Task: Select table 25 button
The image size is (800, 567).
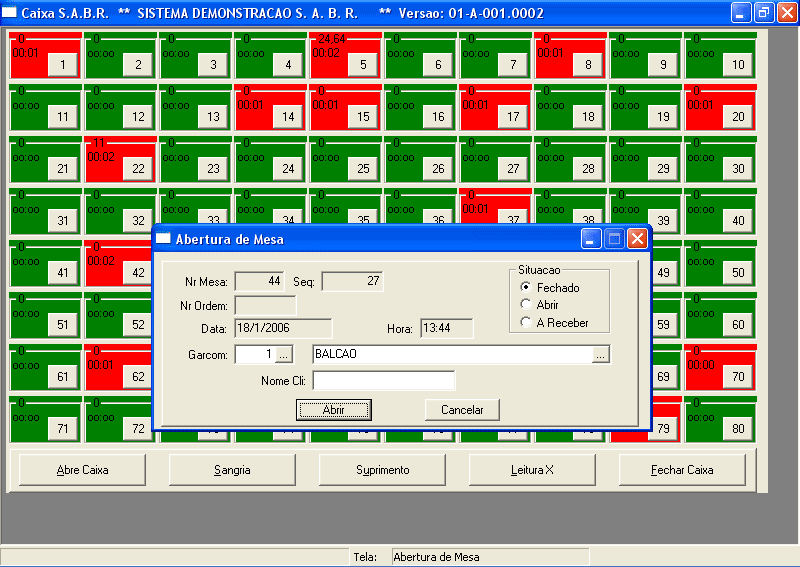Action: (x=363, y=169)
